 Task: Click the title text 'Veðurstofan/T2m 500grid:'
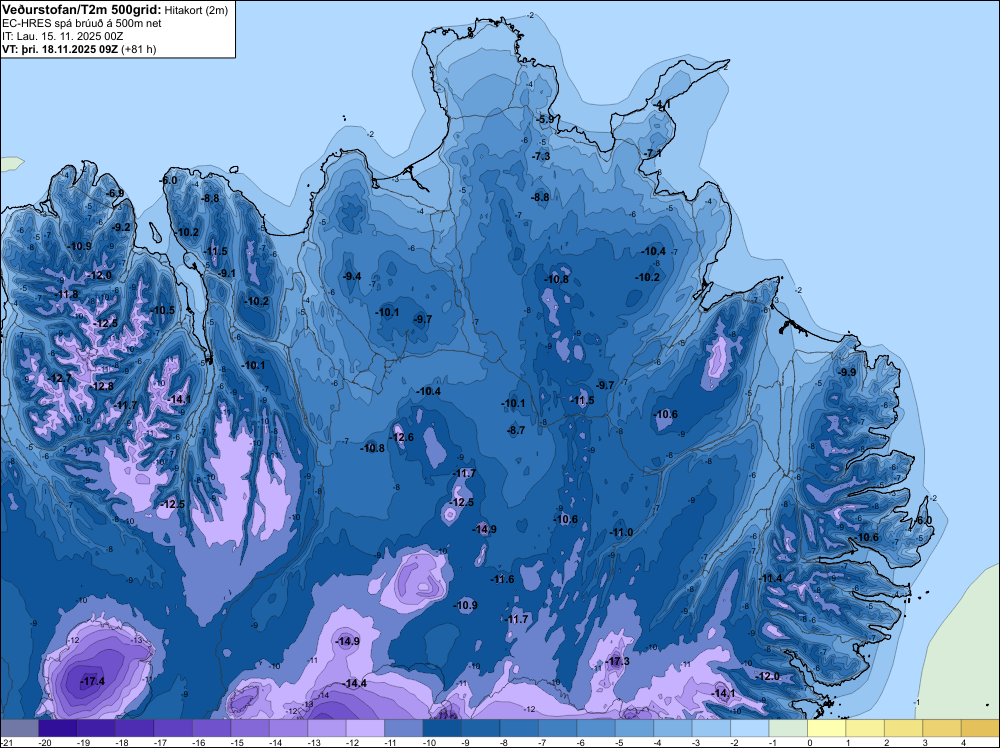click(82, 10)
